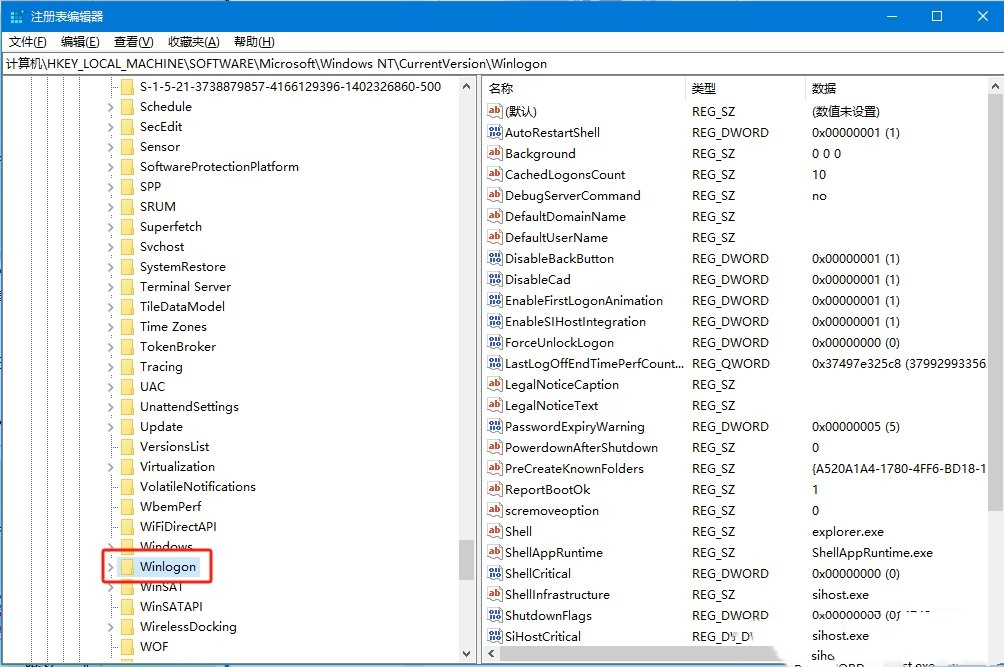Click the AutoRestartShell DWORD value icon

click(494, 132)
